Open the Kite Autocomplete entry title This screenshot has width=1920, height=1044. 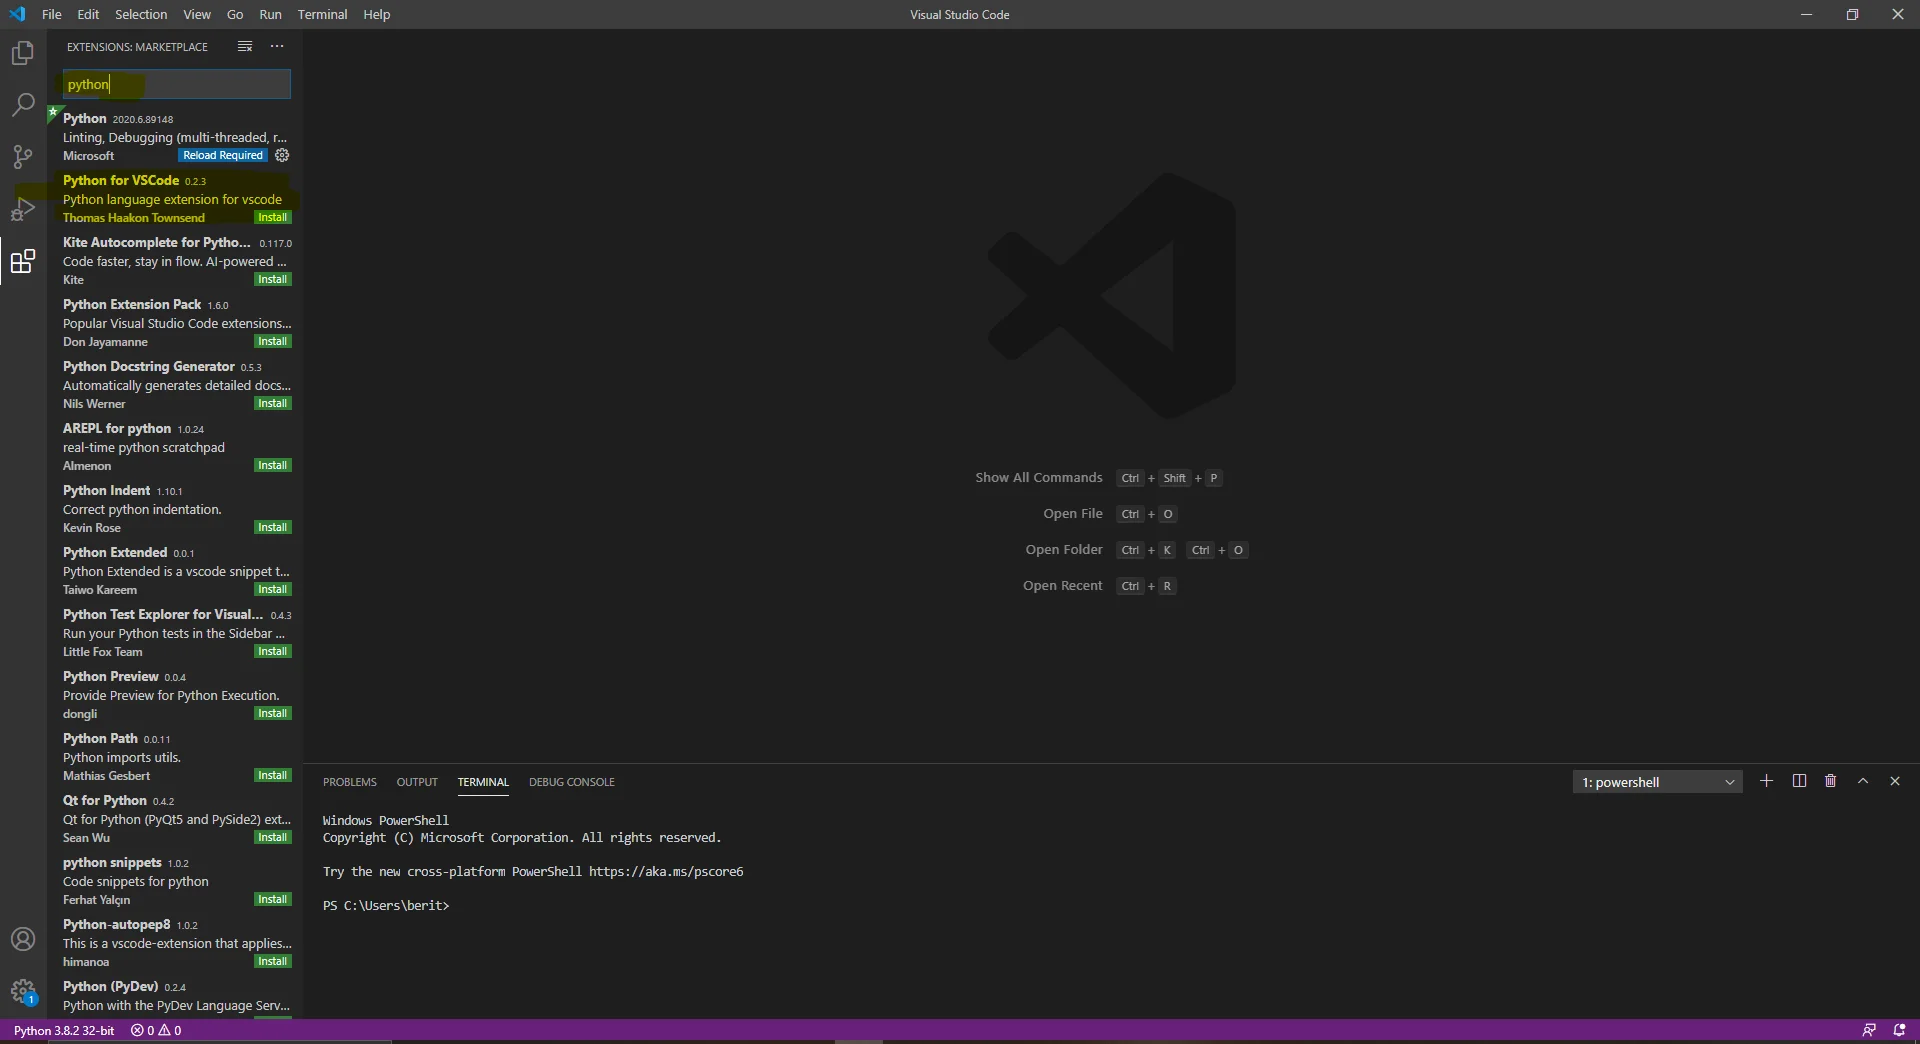(x=157, y=242)
